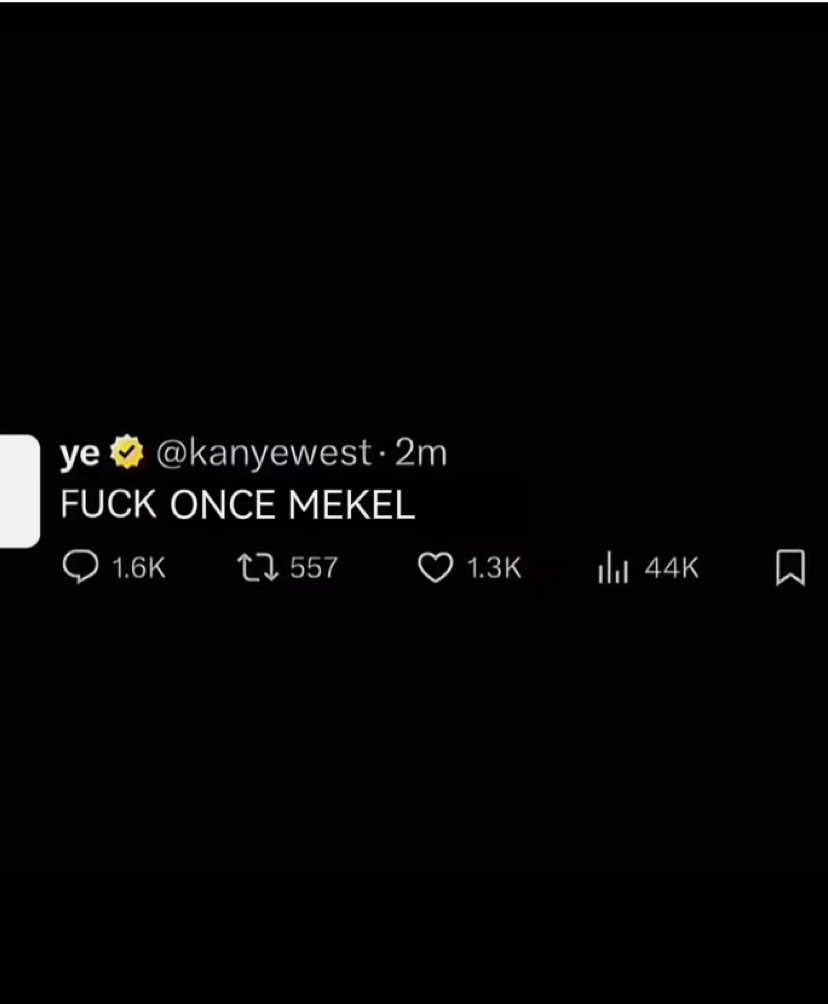Toggle retweet on the post
The image size is (828, 1004).
click(x=256, y=567)
